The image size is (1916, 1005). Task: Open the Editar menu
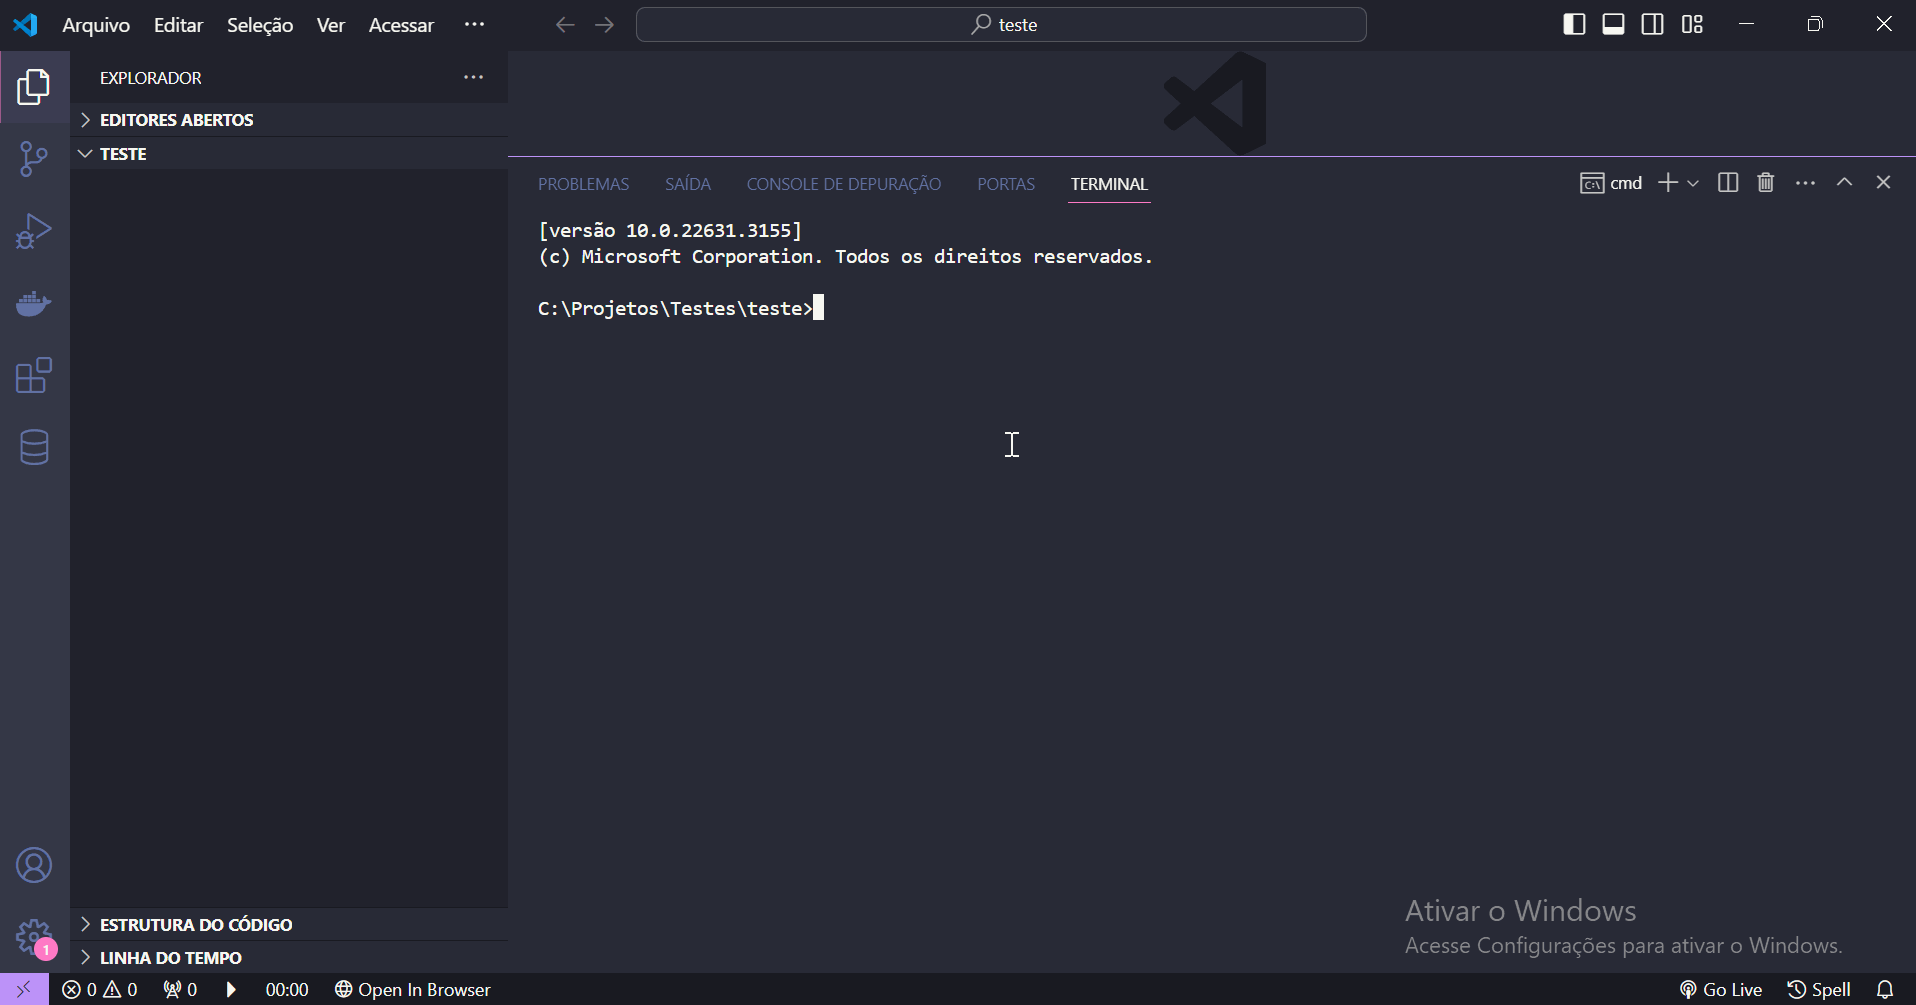pyautogui.click(x=178, y=25)
